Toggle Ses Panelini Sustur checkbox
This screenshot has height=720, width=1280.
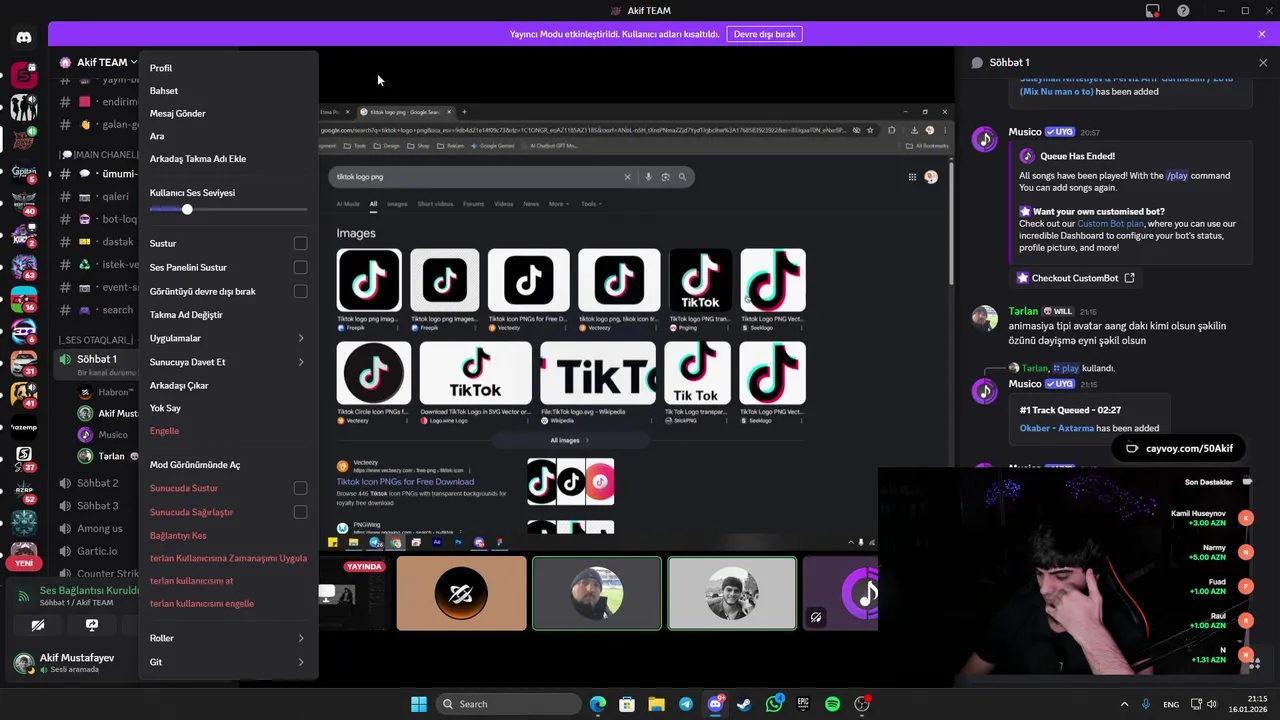point(300,267)
